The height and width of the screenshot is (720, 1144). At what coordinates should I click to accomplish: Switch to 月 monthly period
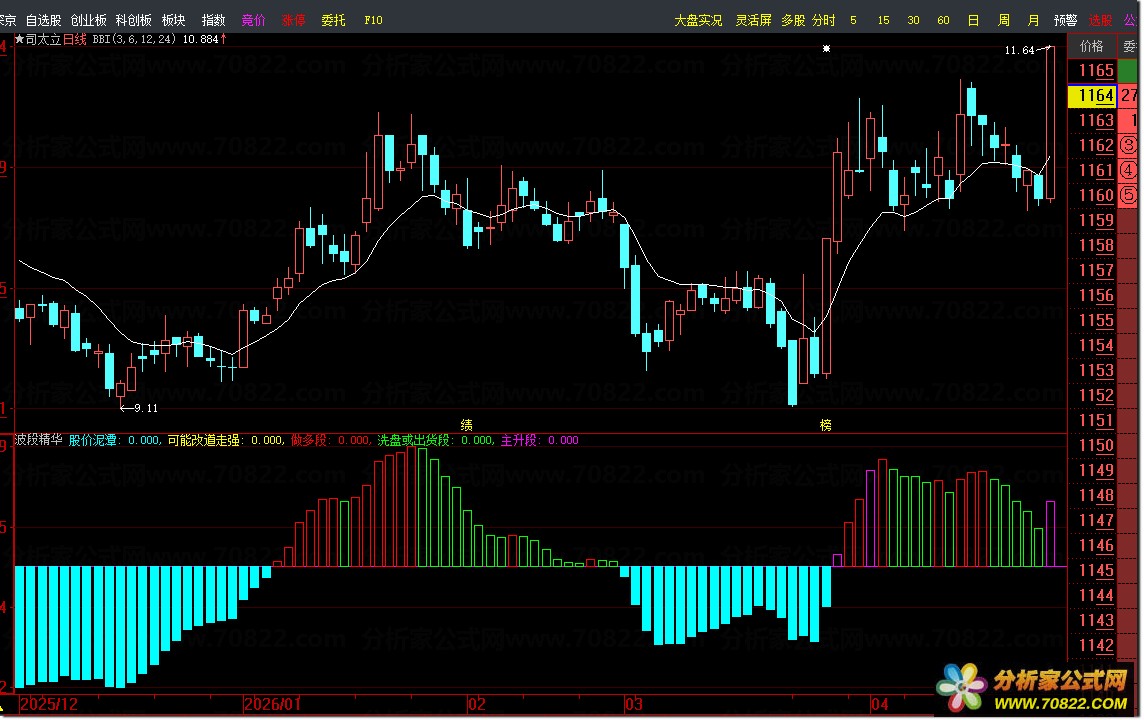pos(1034,20)
